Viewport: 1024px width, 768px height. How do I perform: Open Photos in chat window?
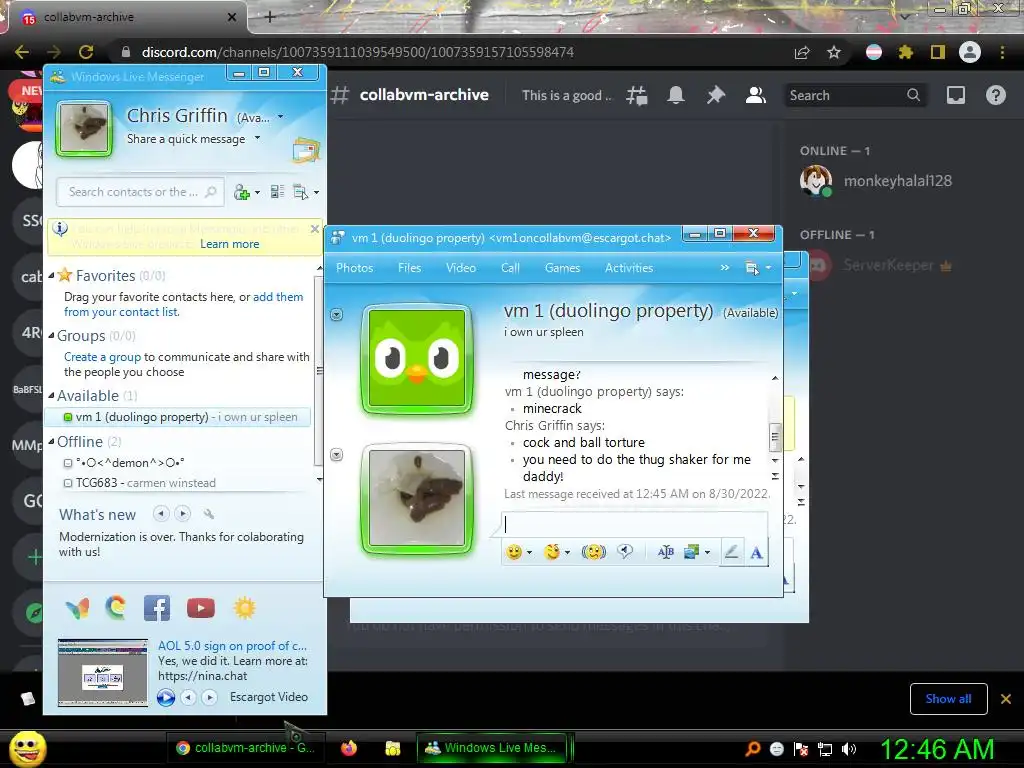point(355,268)
